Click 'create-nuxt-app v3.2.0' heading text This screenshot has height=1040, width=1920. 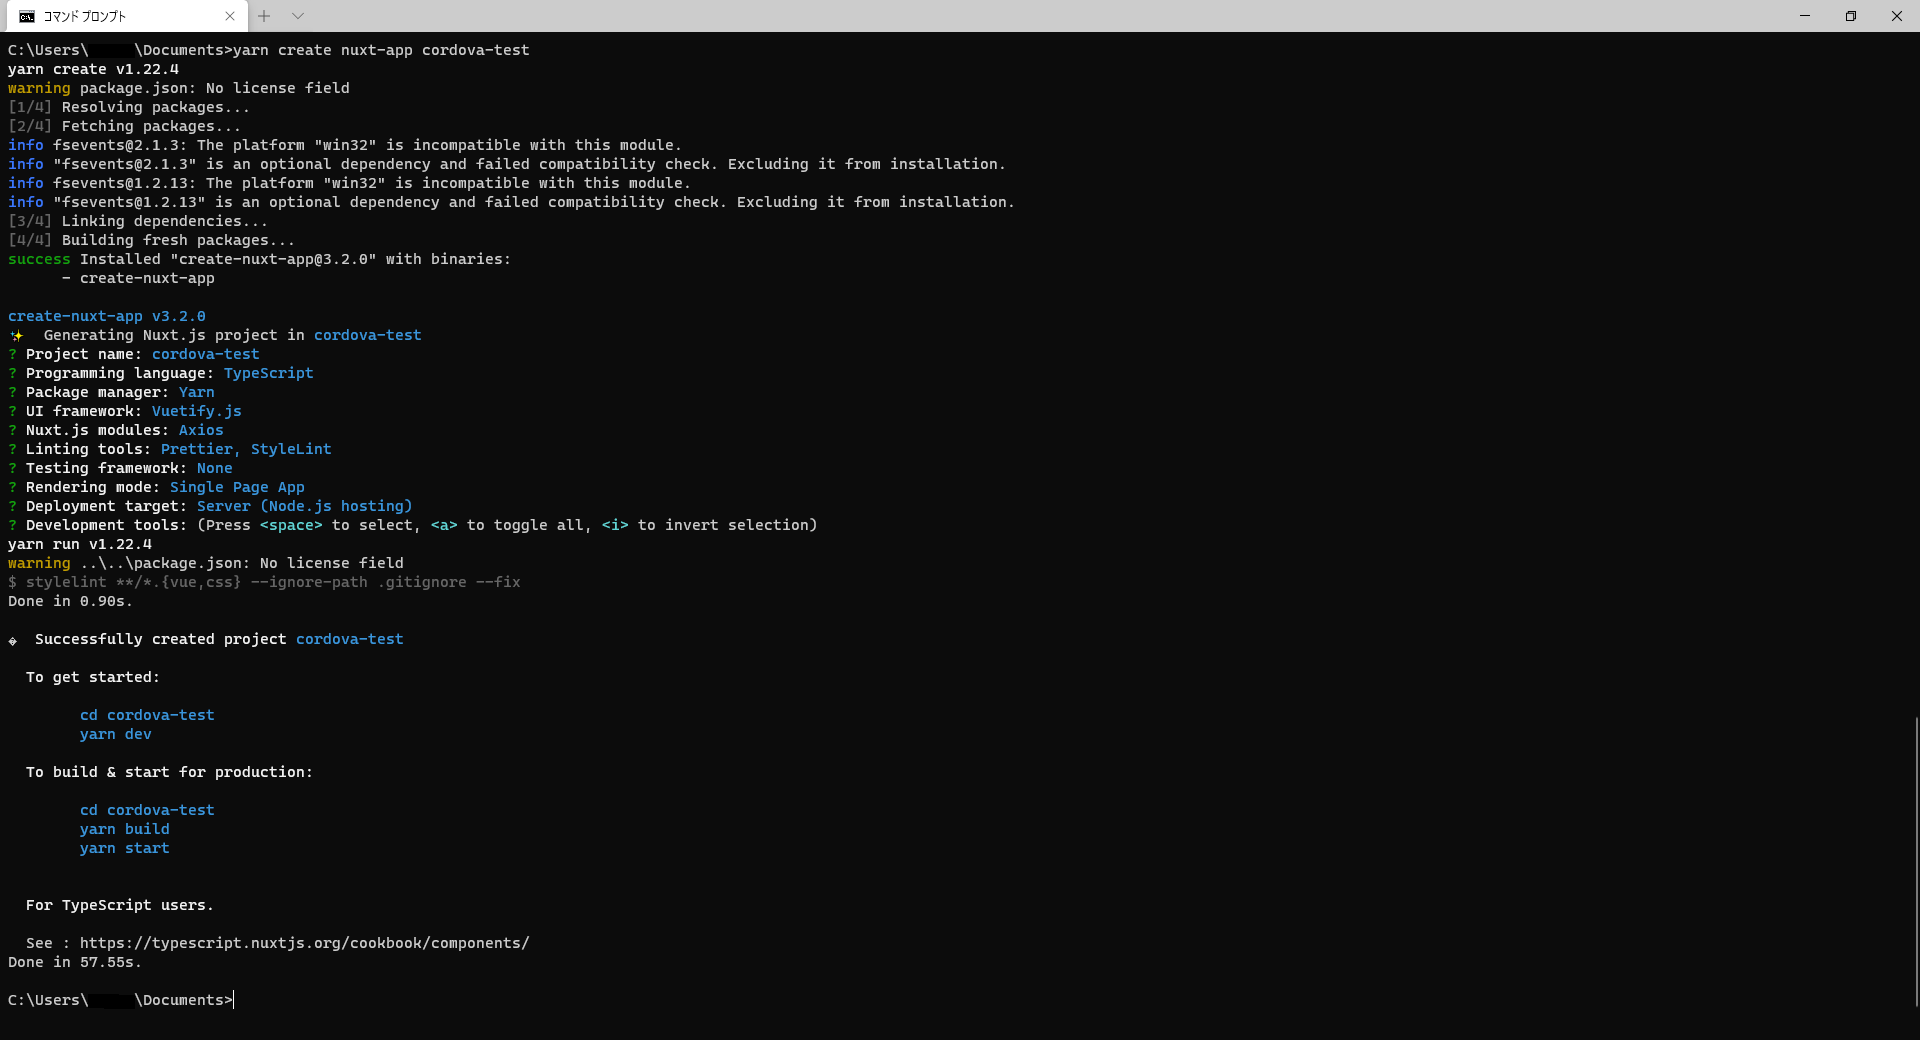point(107,316)
